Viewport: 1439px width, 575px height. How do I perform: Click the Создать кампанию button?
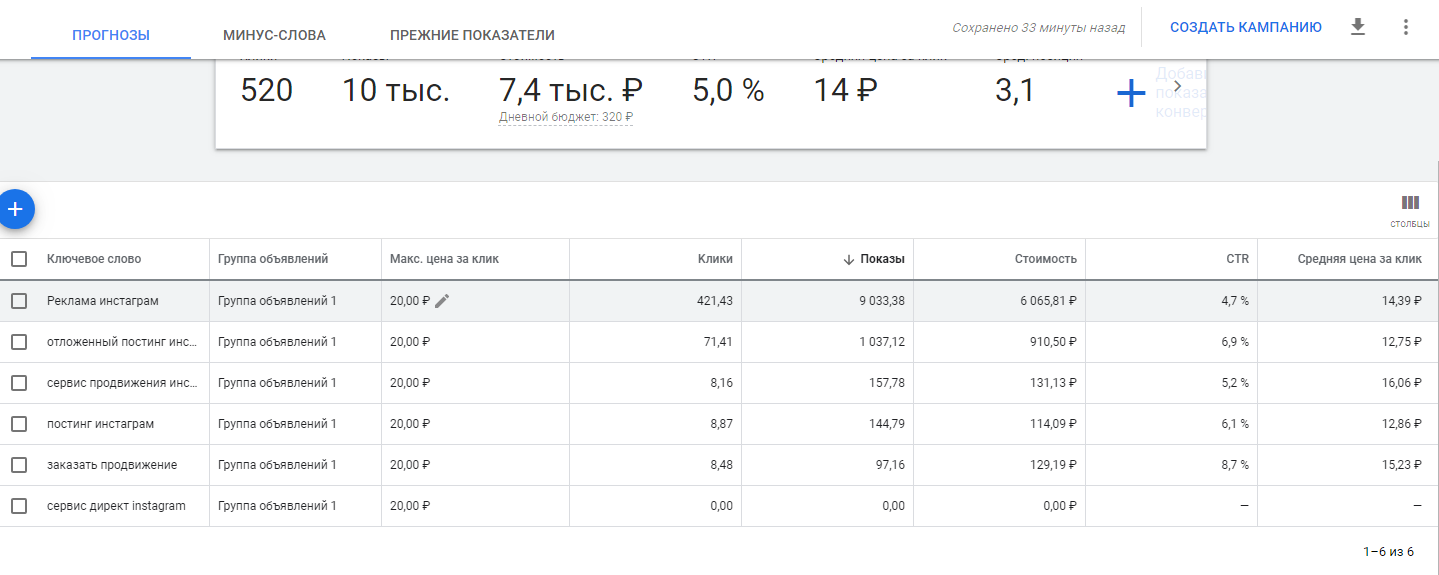tap(1246, 27)
